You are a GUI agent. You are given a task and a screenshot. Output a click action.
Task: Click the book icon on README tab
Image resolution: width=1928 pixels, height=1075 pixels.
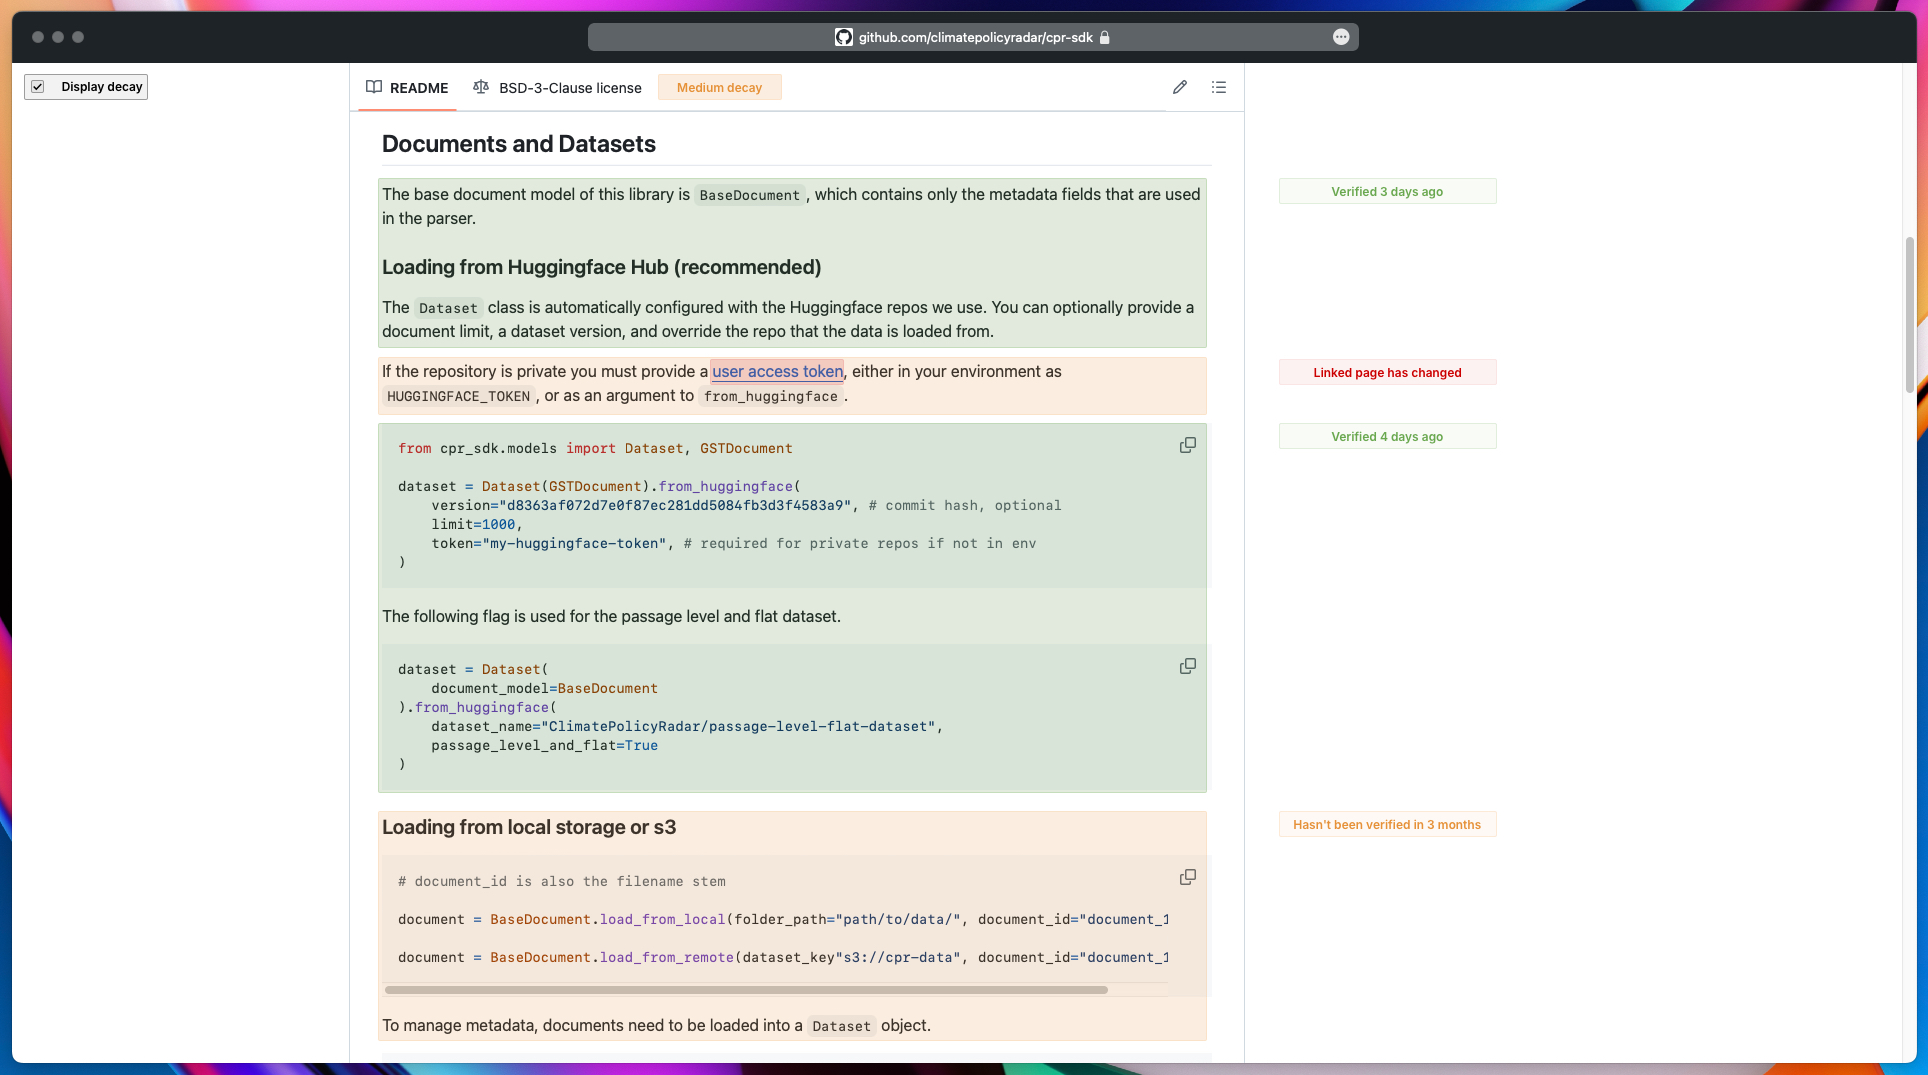[x=374, y=87]
